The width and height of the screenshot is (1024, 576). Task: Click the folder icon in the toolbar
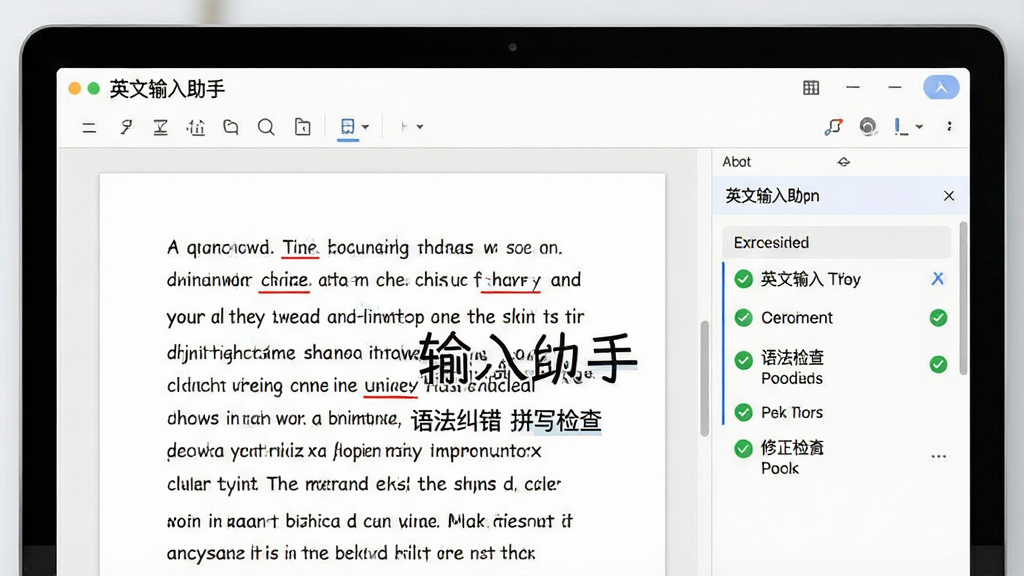point(231,127)
